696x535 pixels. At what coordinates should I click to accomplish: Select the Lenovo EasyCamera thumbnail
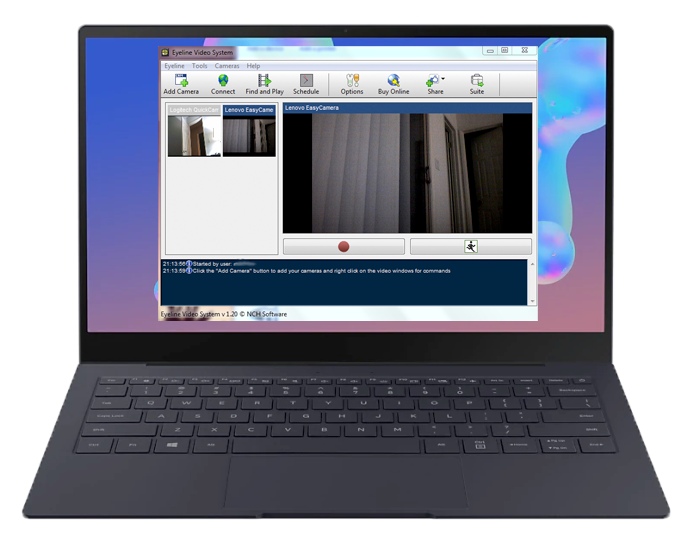249,131
